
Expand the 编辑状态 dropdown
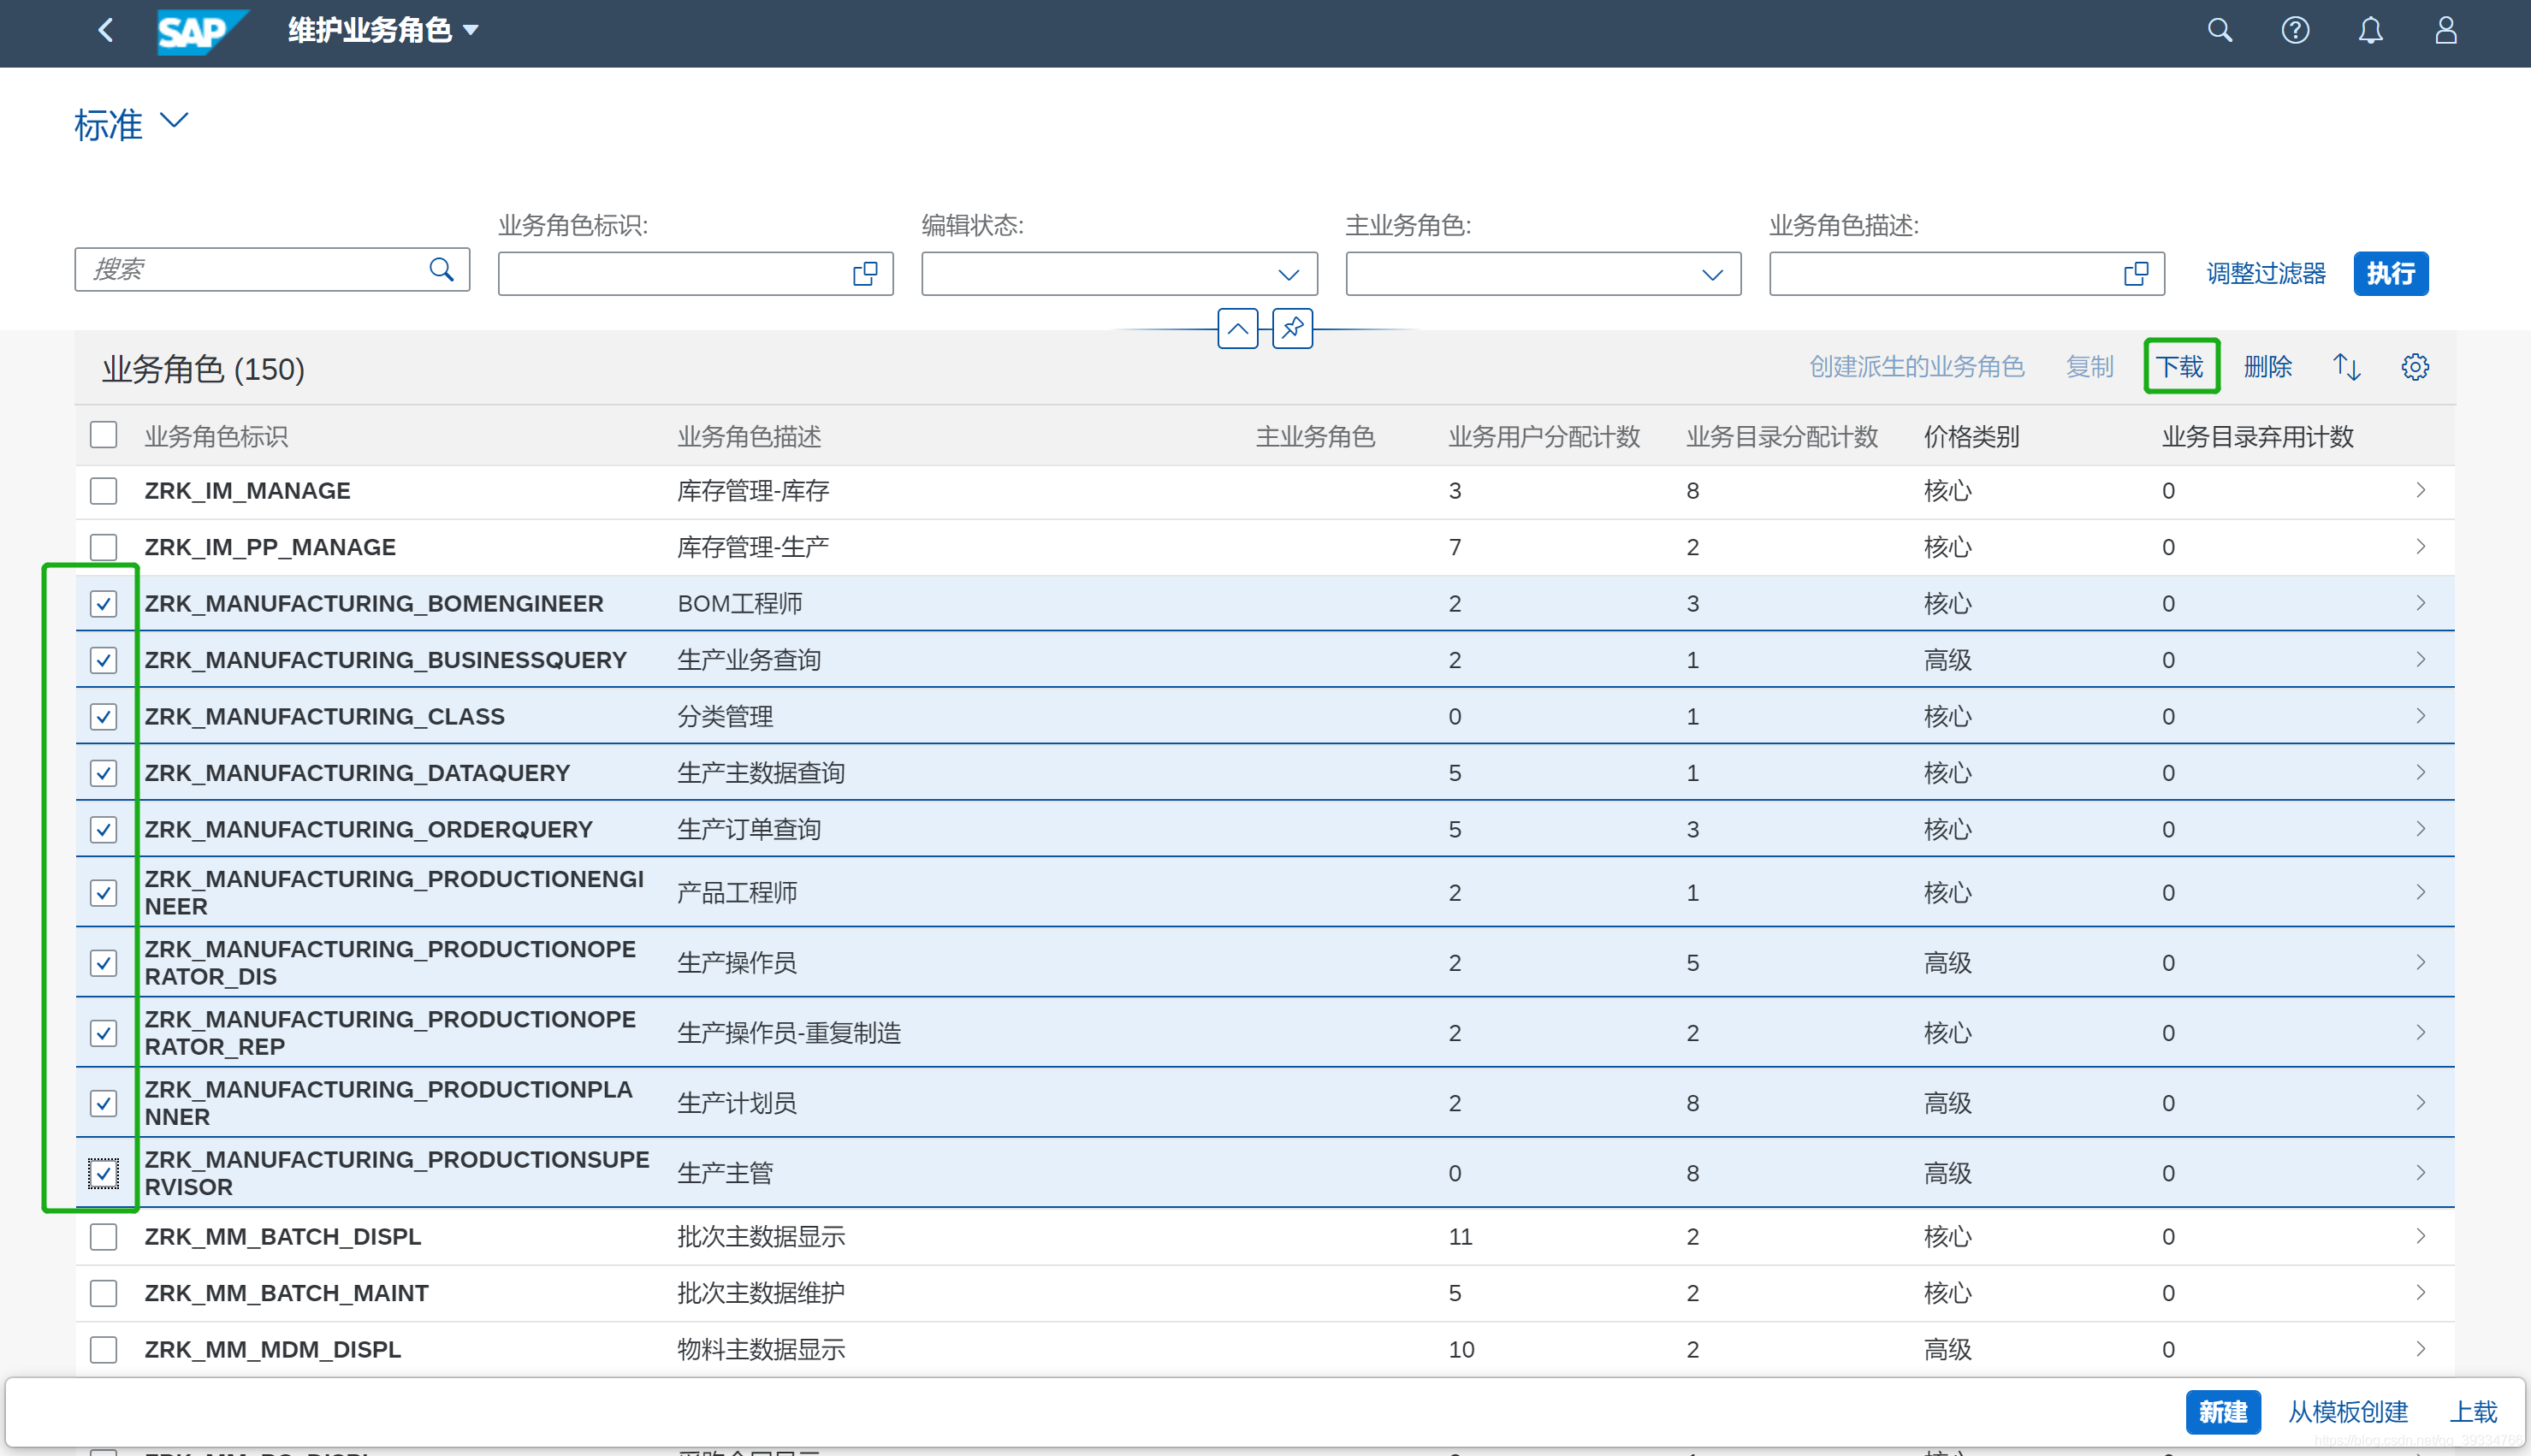click(1288, 274)
